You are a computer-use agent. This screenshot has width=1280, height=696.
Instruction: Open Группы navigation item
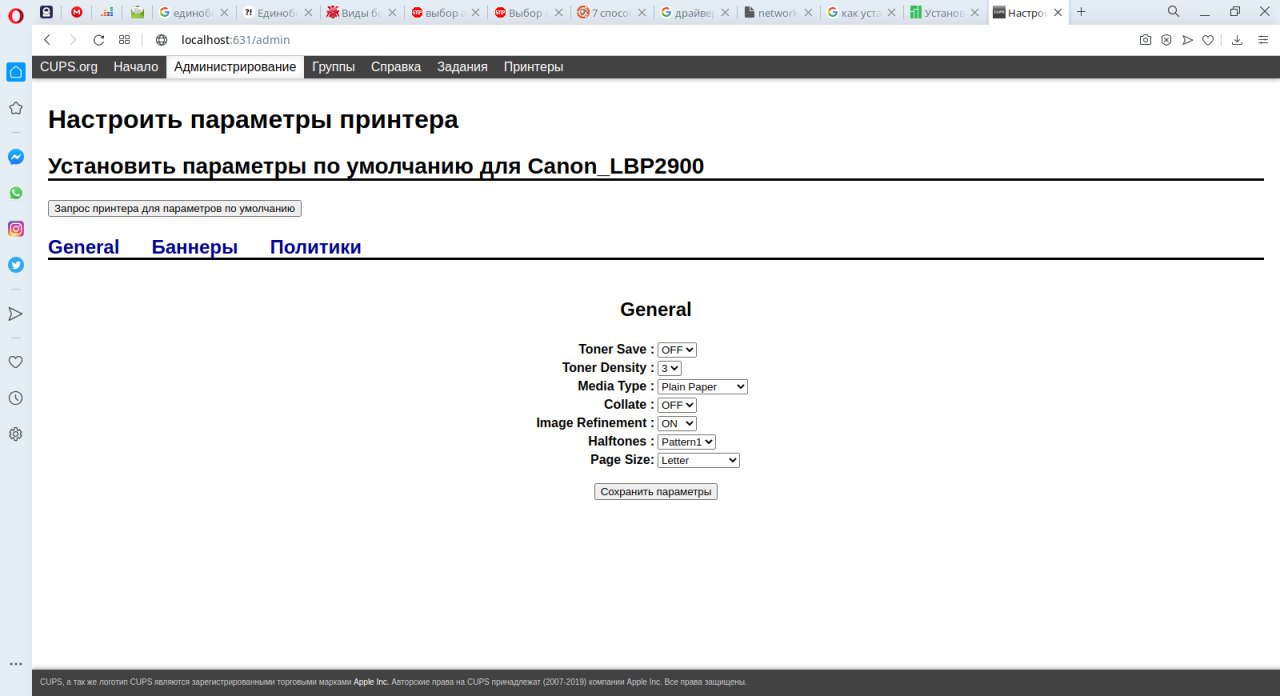[x=333, y=67]
